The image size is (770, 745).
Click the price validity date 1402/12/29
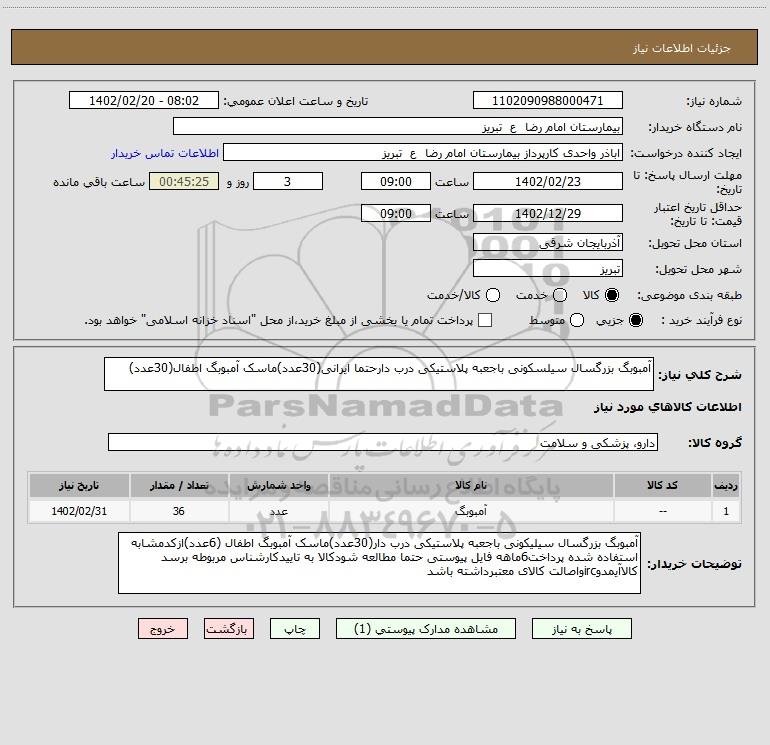[x=548, y=213]
